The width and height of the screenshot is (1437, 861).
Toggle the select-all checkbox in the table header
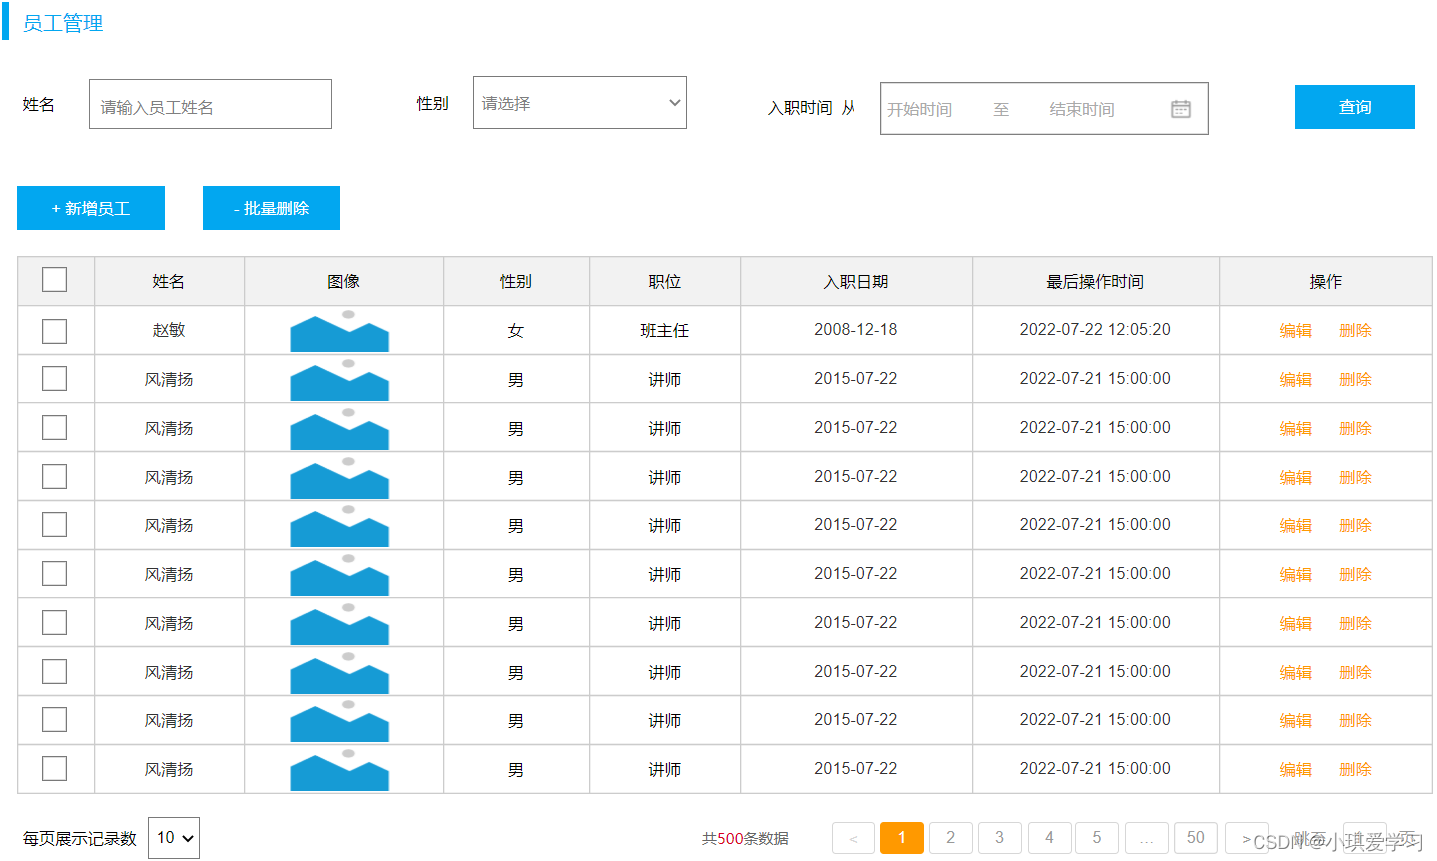pos(54,279)
